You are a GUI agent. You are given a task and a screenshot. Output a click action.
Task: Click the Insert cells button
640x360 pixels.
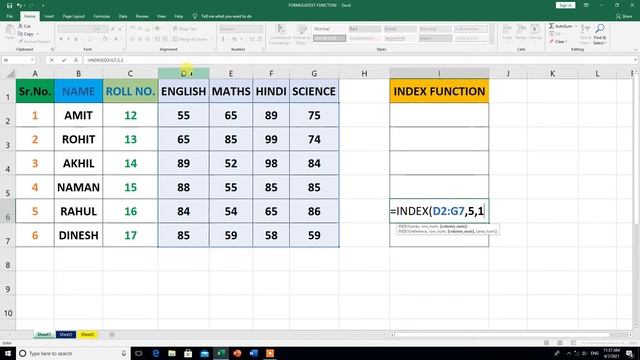tap(507, 32)
